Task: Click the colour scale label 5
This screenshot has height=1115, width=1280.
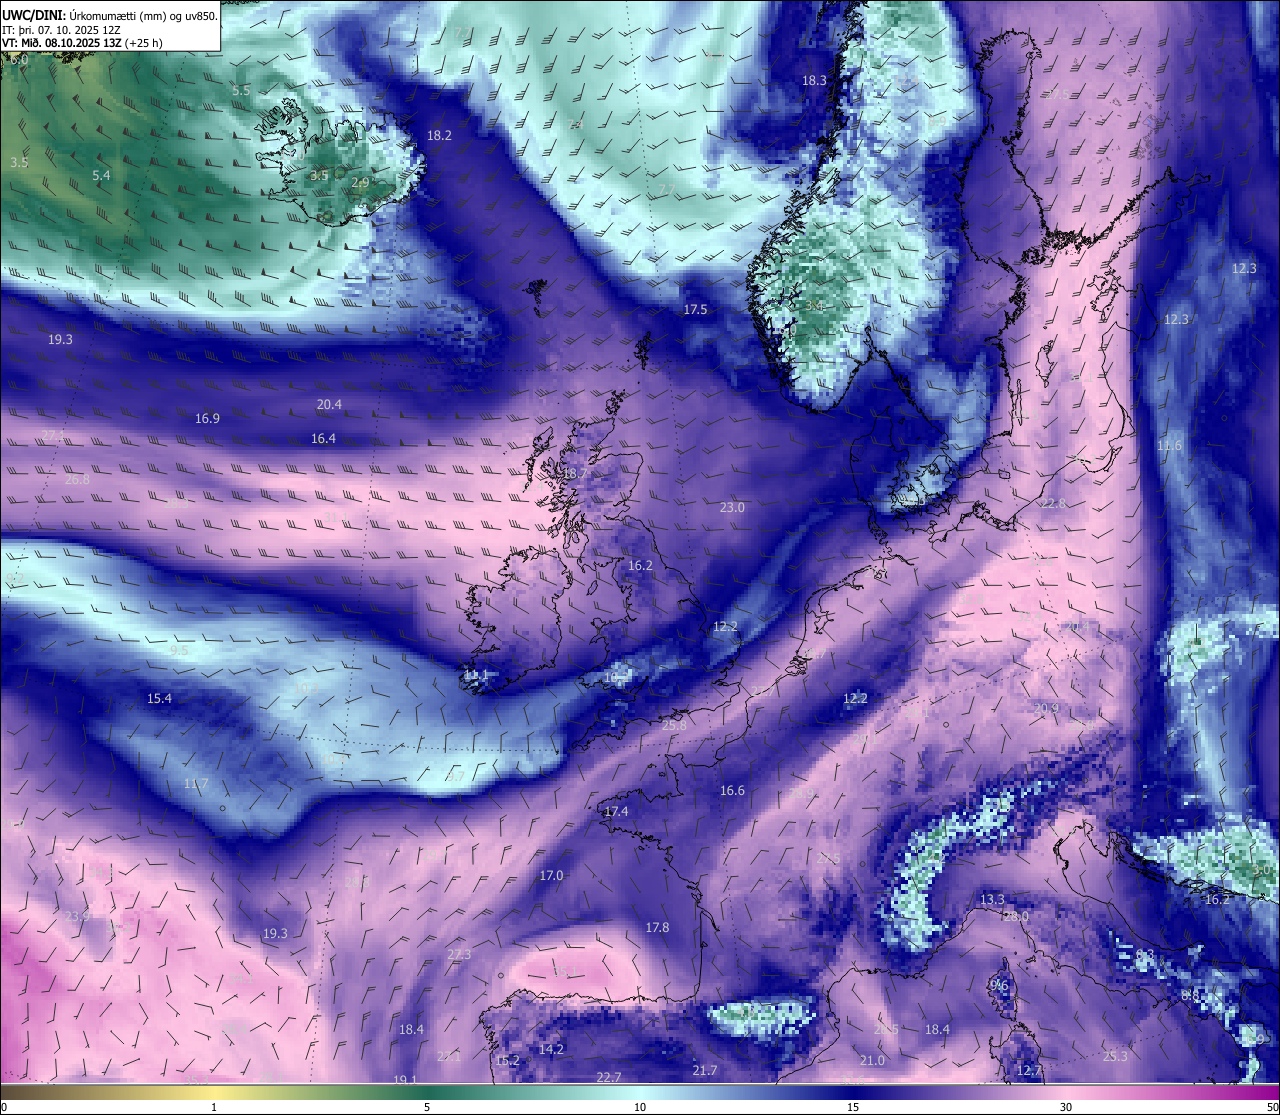Action: pyautogui.click(x=427, y=1107)
